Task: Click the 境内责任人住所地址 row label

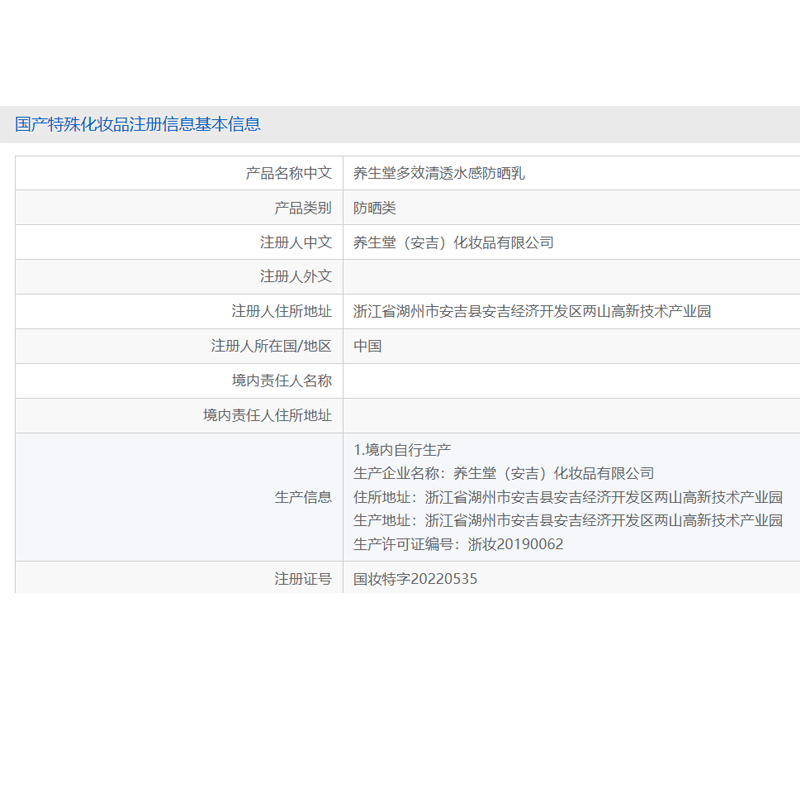Action: click(x=267, y=415)
